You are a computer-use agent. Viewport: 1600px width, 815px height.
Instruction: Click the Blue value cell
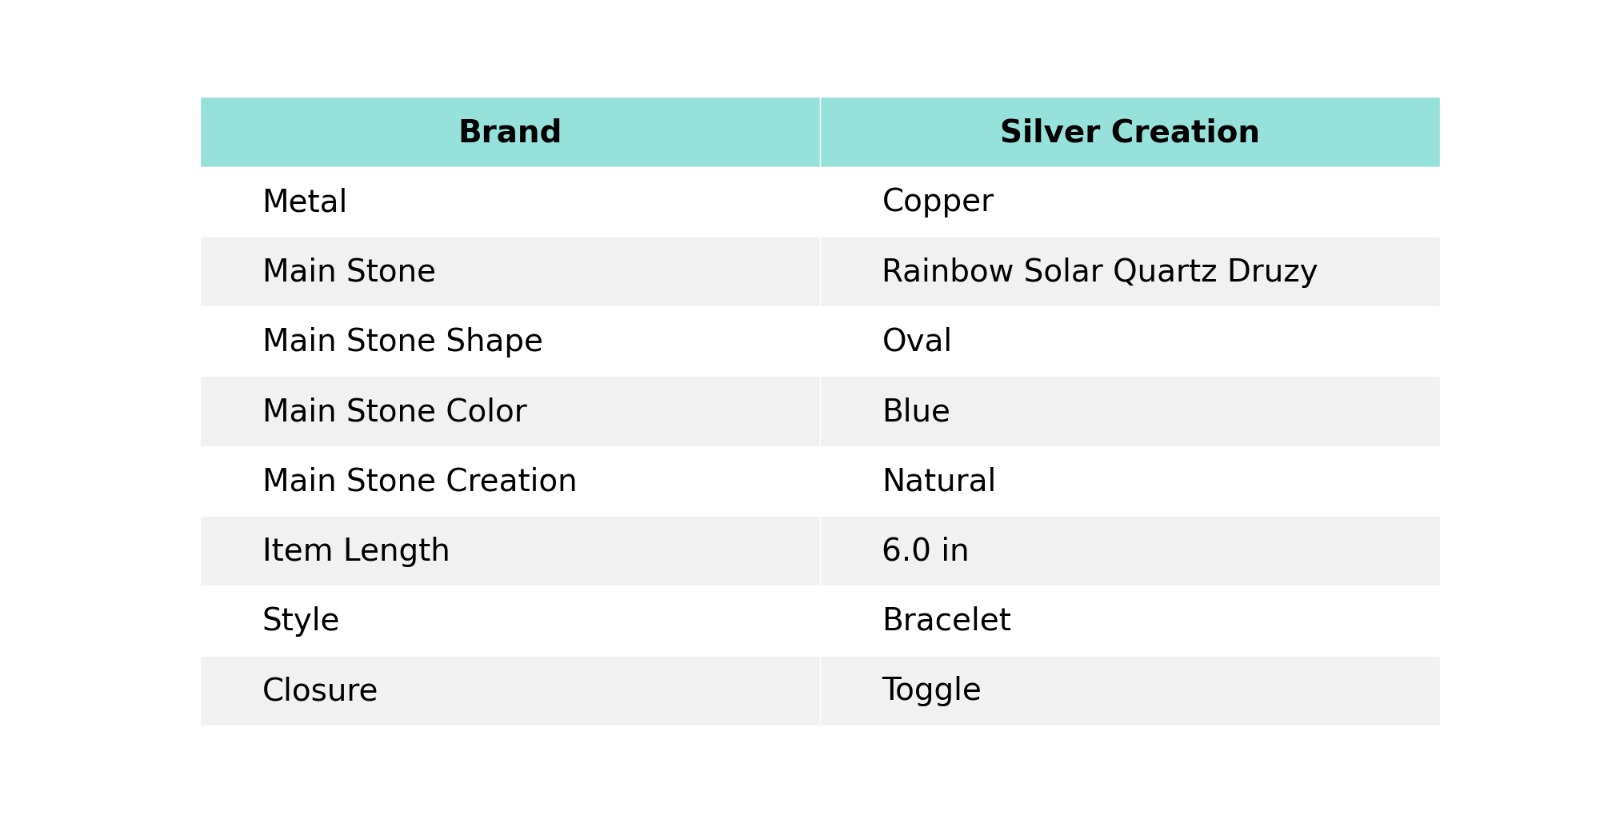[x=1130, y=411]
